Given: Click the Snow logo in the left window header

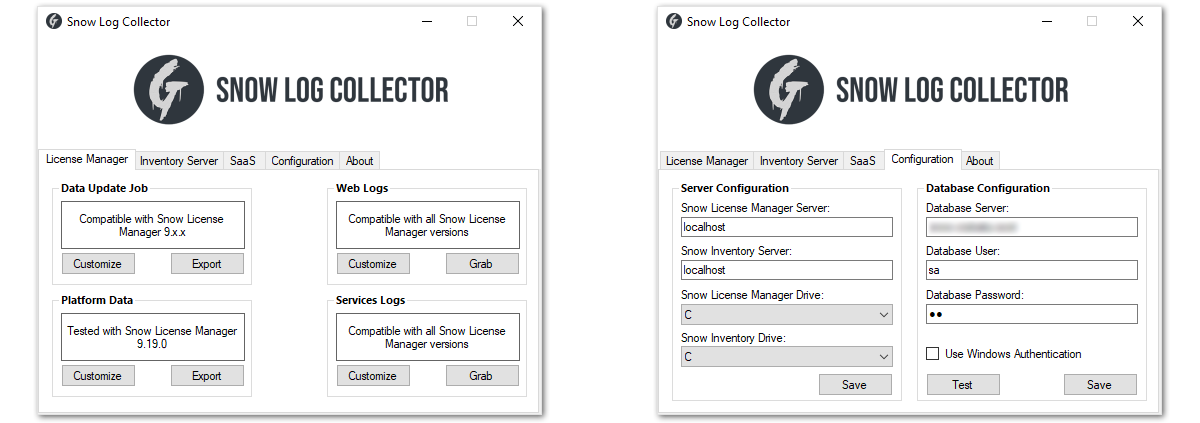Looking at the screenshot, I should click(x=168, y=89).
